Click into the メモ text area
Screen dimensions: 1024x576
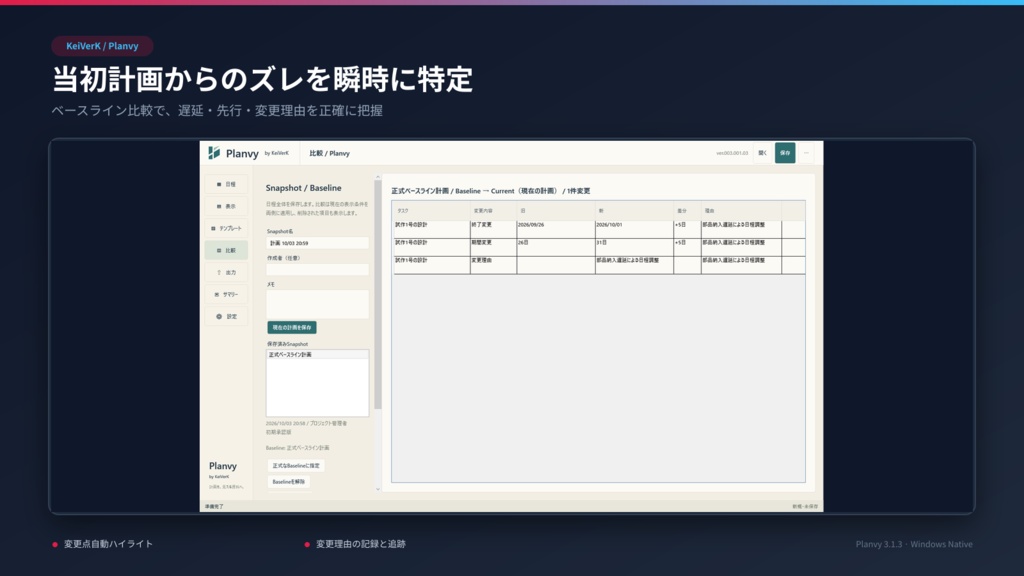(317, 304)
